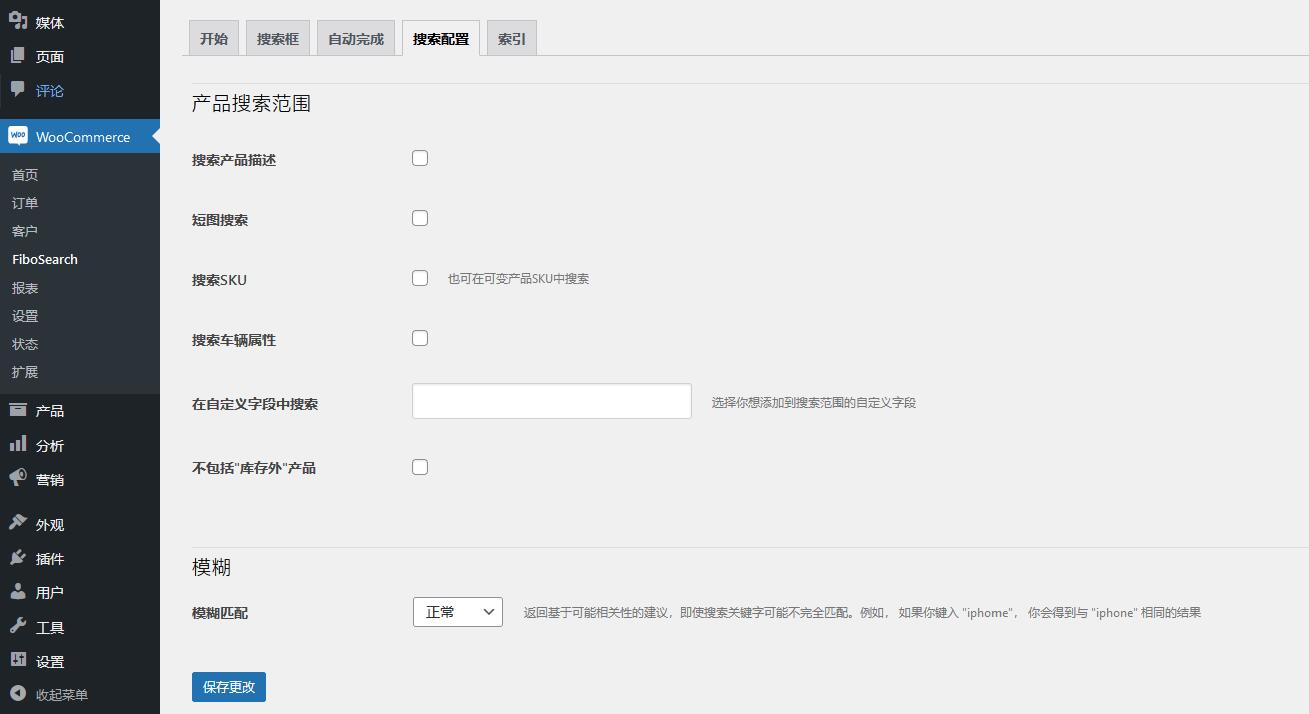Click the 插件 plugin icon
The image size is (1309, 714).
click(x=18, y=558)
